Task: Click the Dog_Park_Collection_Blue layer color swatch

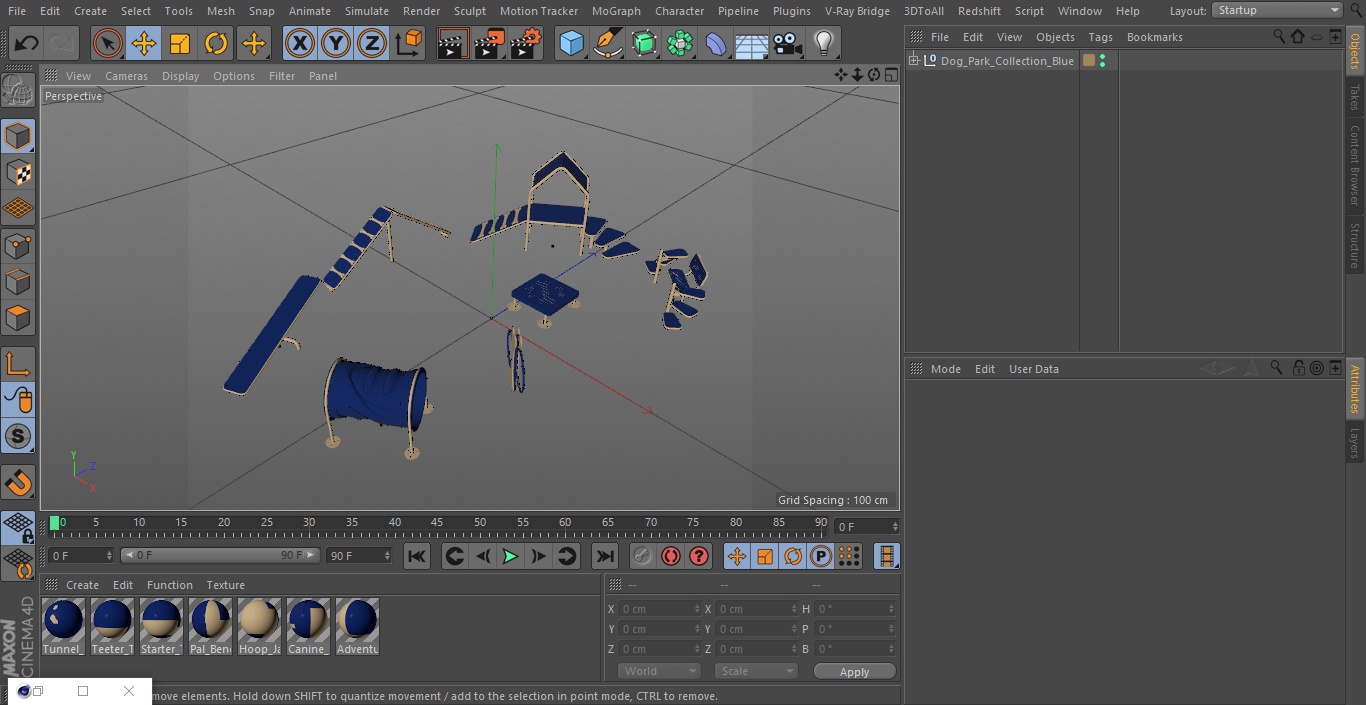Action: pos(1089,61)
